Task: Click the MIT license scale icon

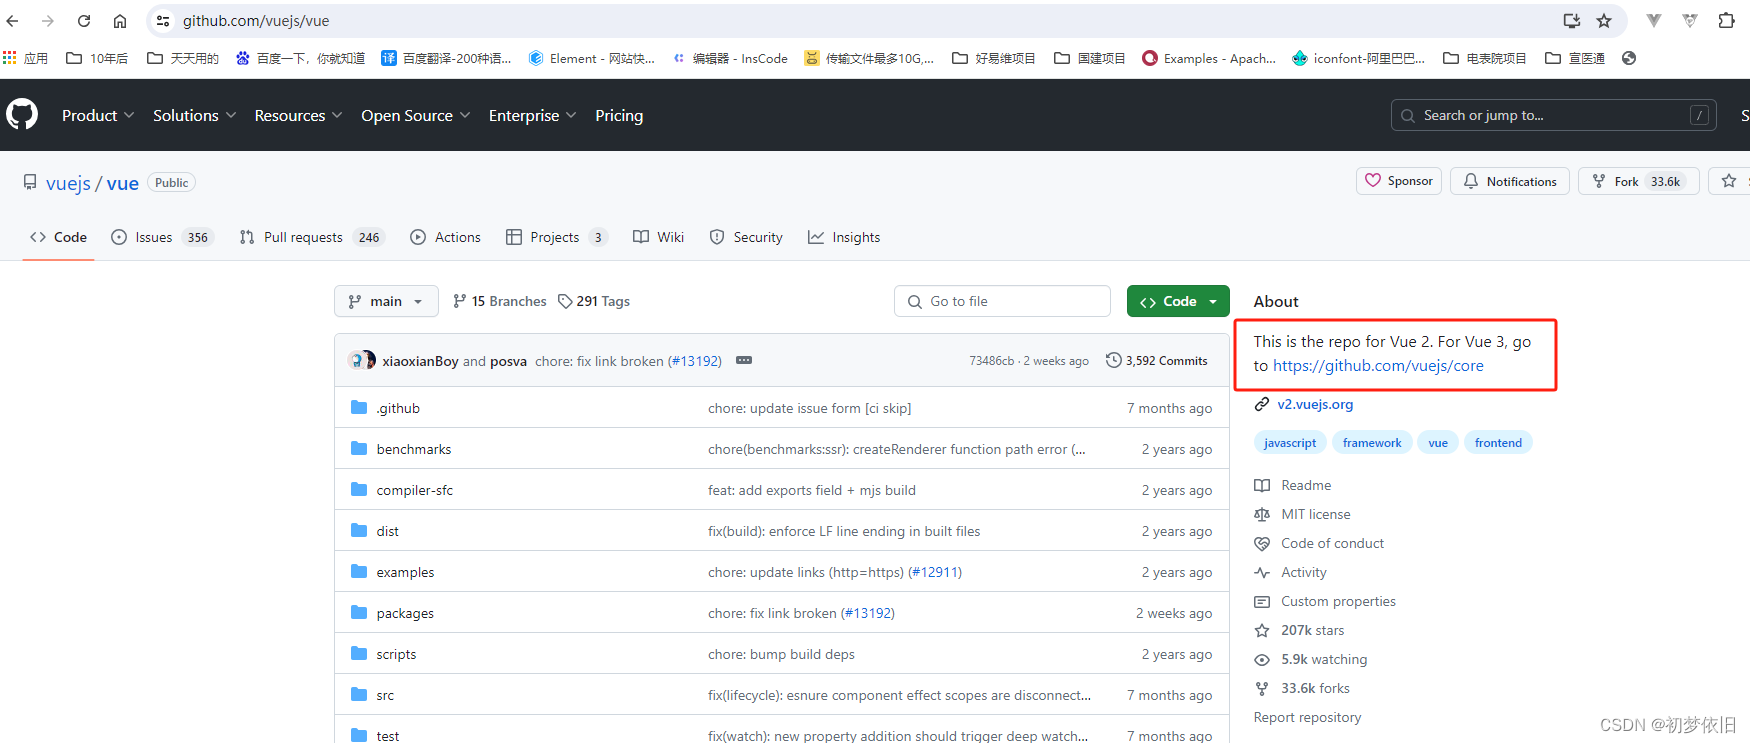Action: (x=1262, y=514)
